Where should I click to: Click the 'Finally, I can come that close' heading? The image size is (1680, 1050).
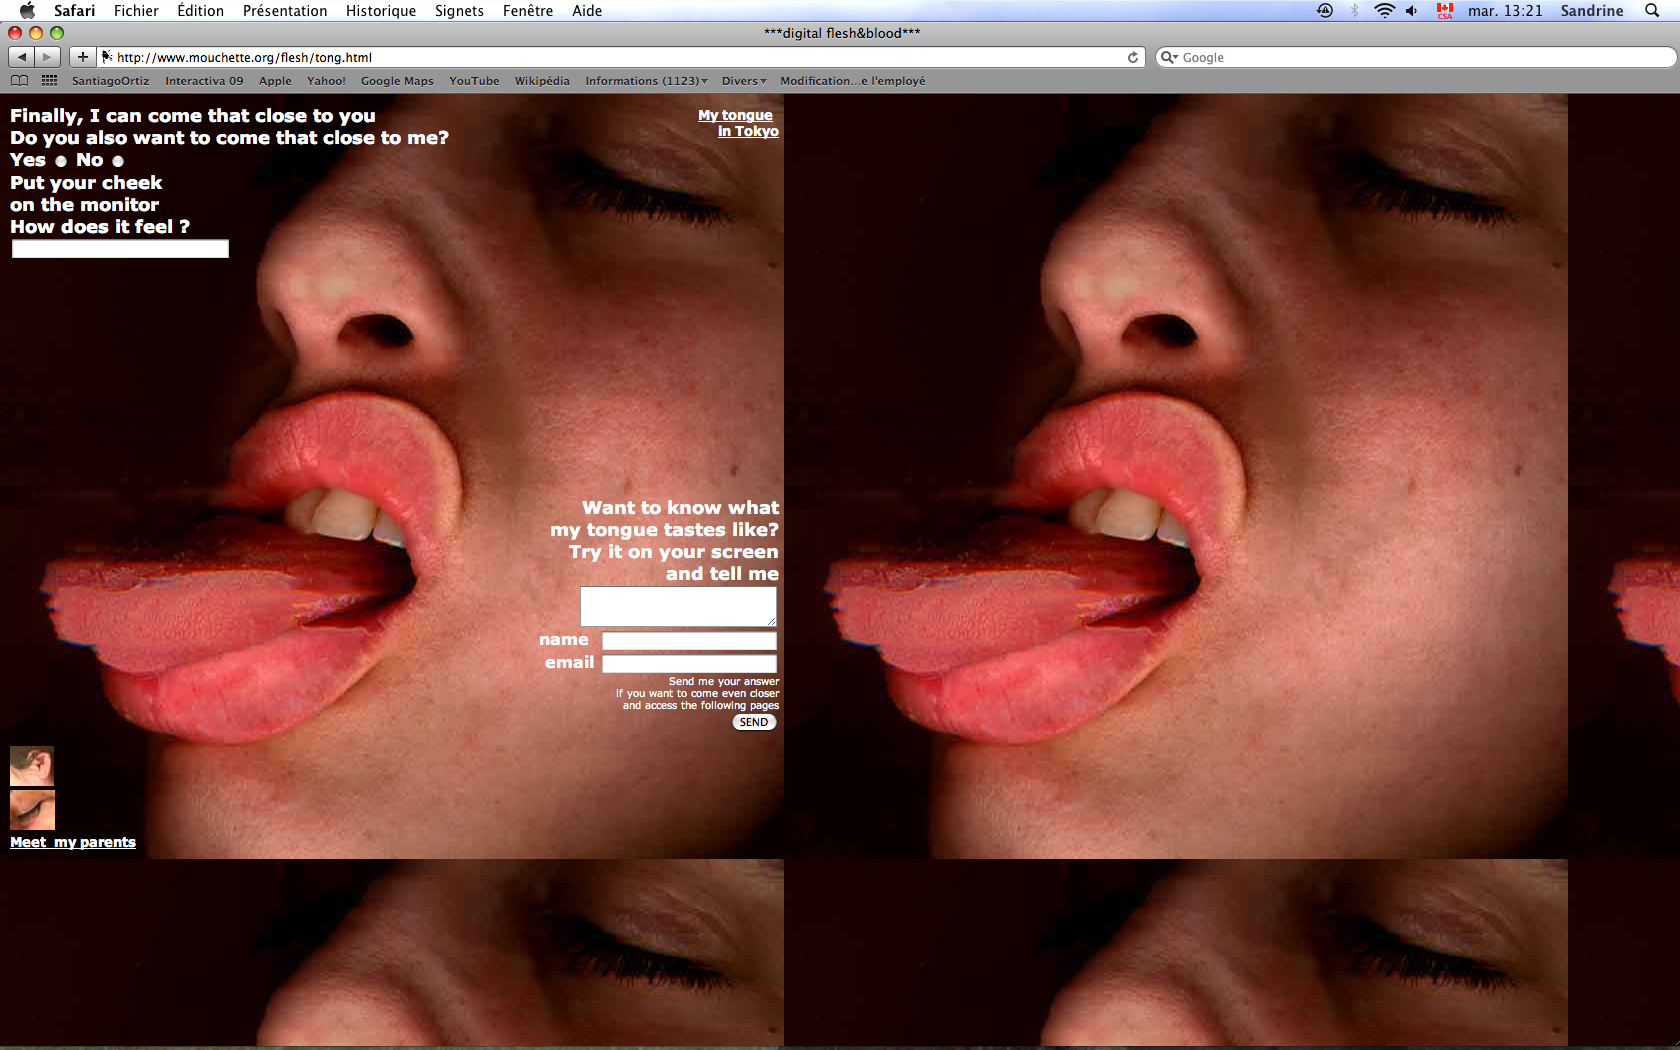pyautogui.click(x=193, y=116)
